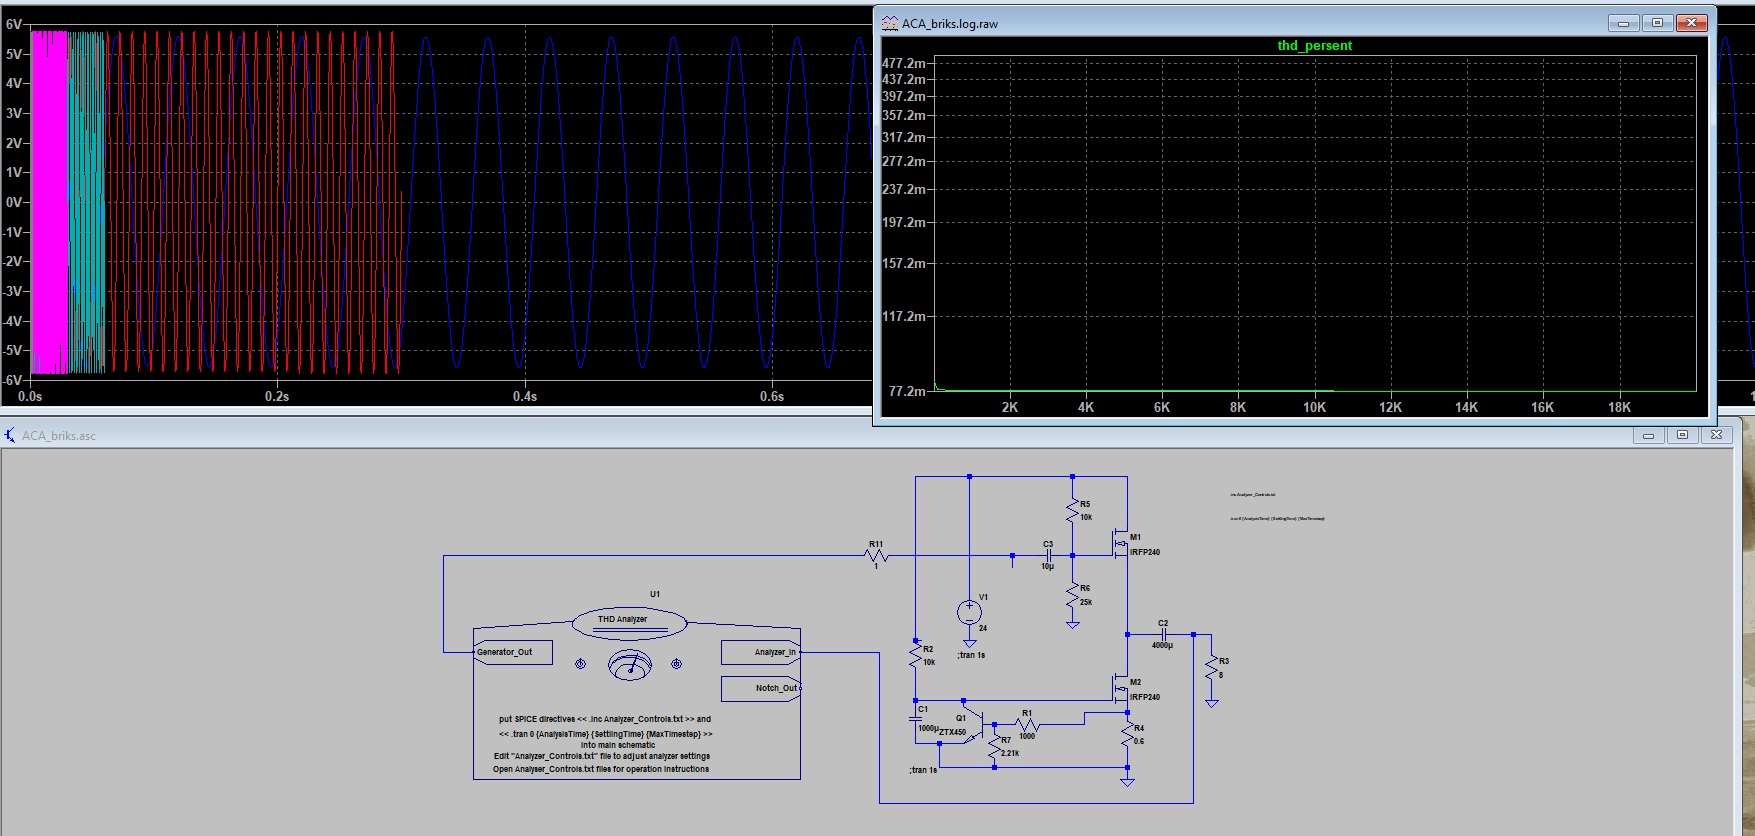Click '0.2s' on waveform time axis
1755x836 pixels.
[x=277, y=396]
